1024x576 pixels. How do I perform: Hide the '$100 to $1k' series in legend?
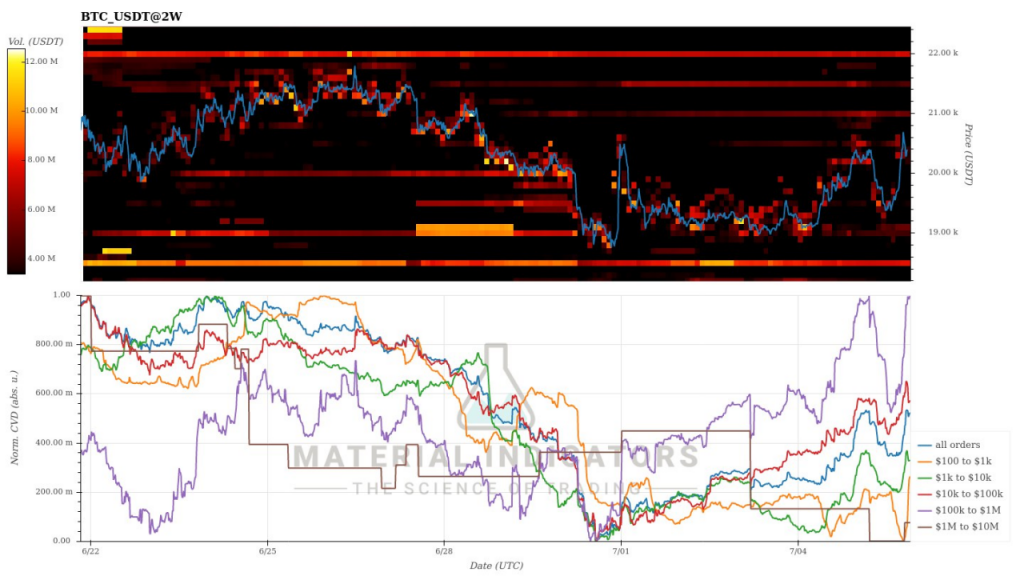963,461
